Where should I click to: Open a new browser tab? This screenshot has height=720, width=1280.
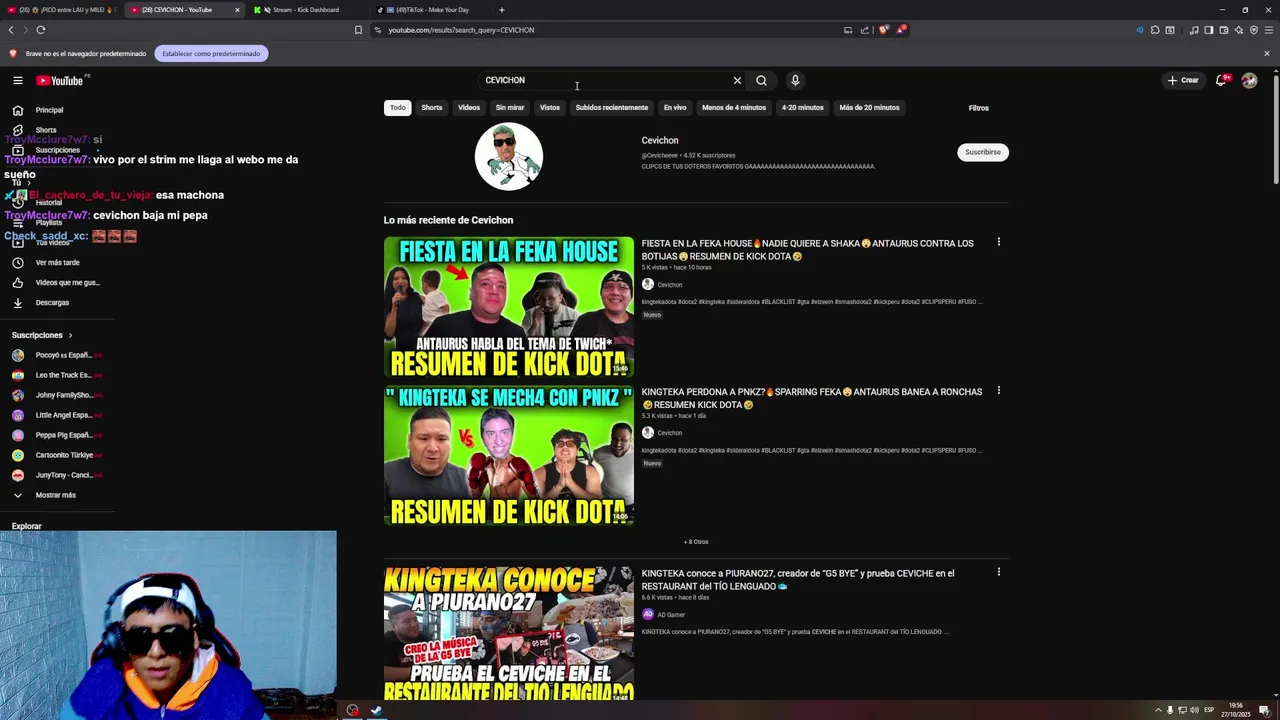502,10
